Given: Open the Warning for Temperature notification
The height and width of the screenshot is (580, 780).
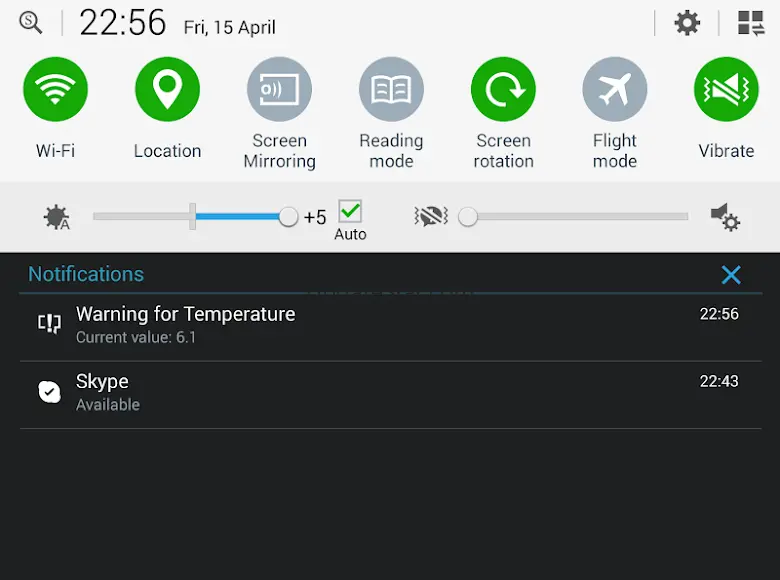Looking at the screenshot, I should pyautogui.click(x=390, y=326).
